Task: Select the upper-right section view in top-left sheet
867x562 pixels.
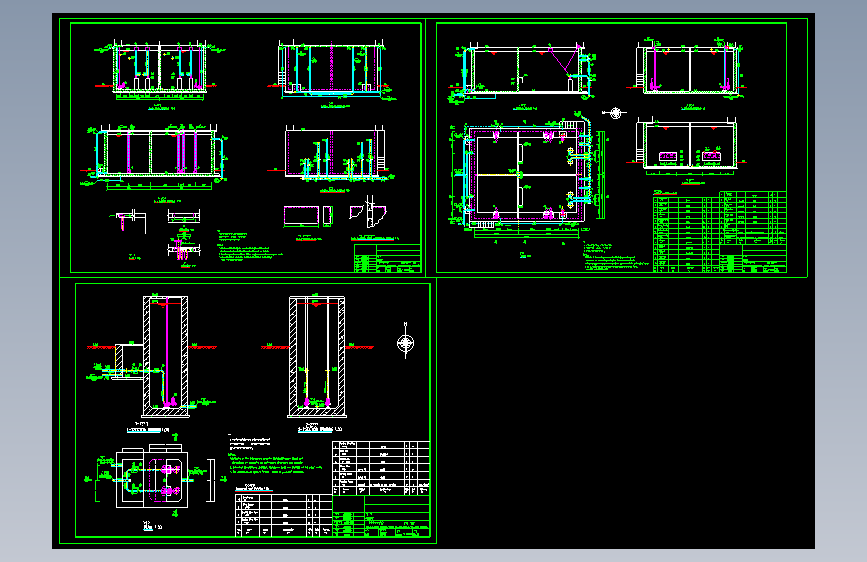Action: (332, 71)
